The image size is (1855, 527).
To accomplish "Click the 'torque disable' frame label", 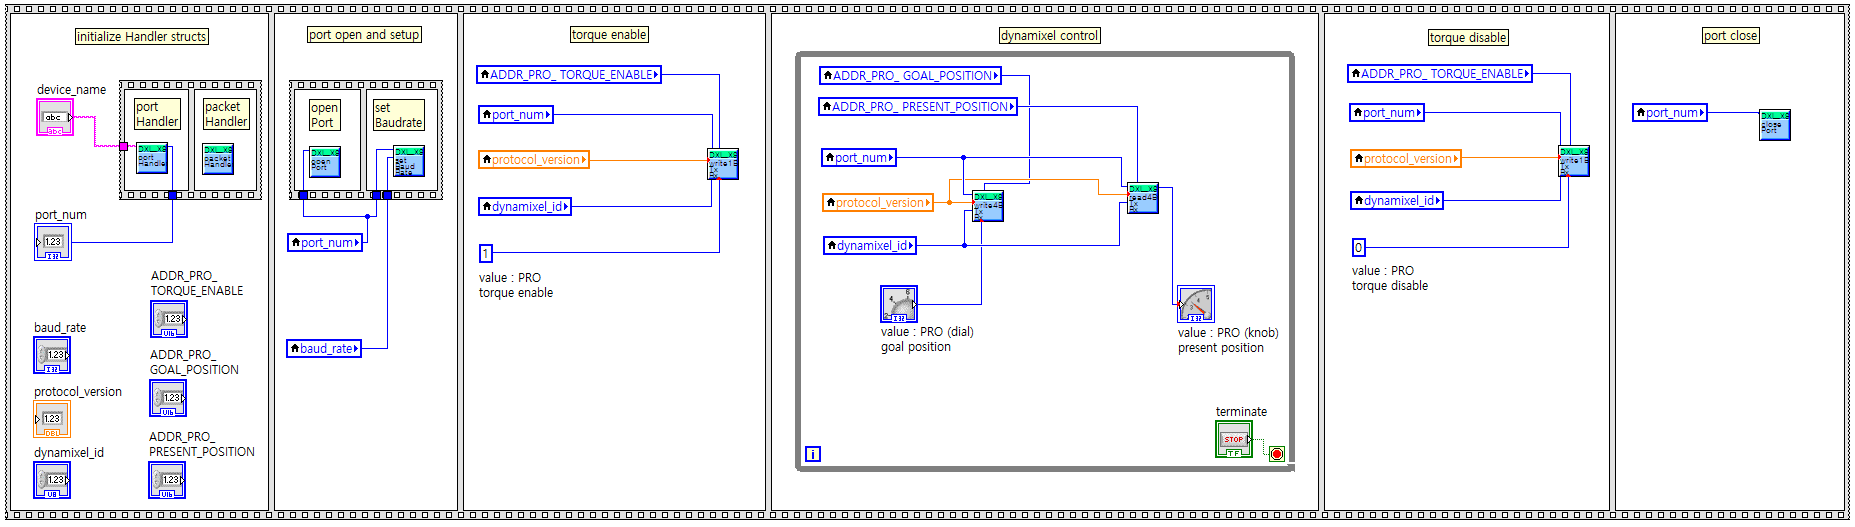I will [1468, 37].
